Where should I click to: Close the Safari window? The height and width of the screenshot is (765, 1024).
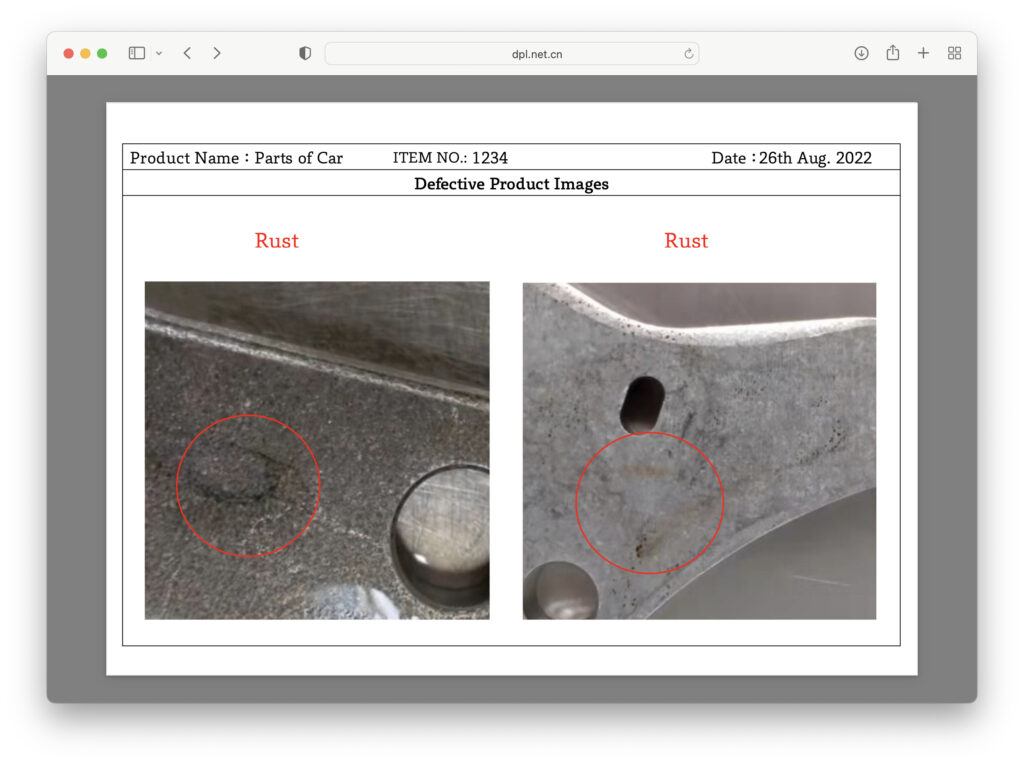69,53
